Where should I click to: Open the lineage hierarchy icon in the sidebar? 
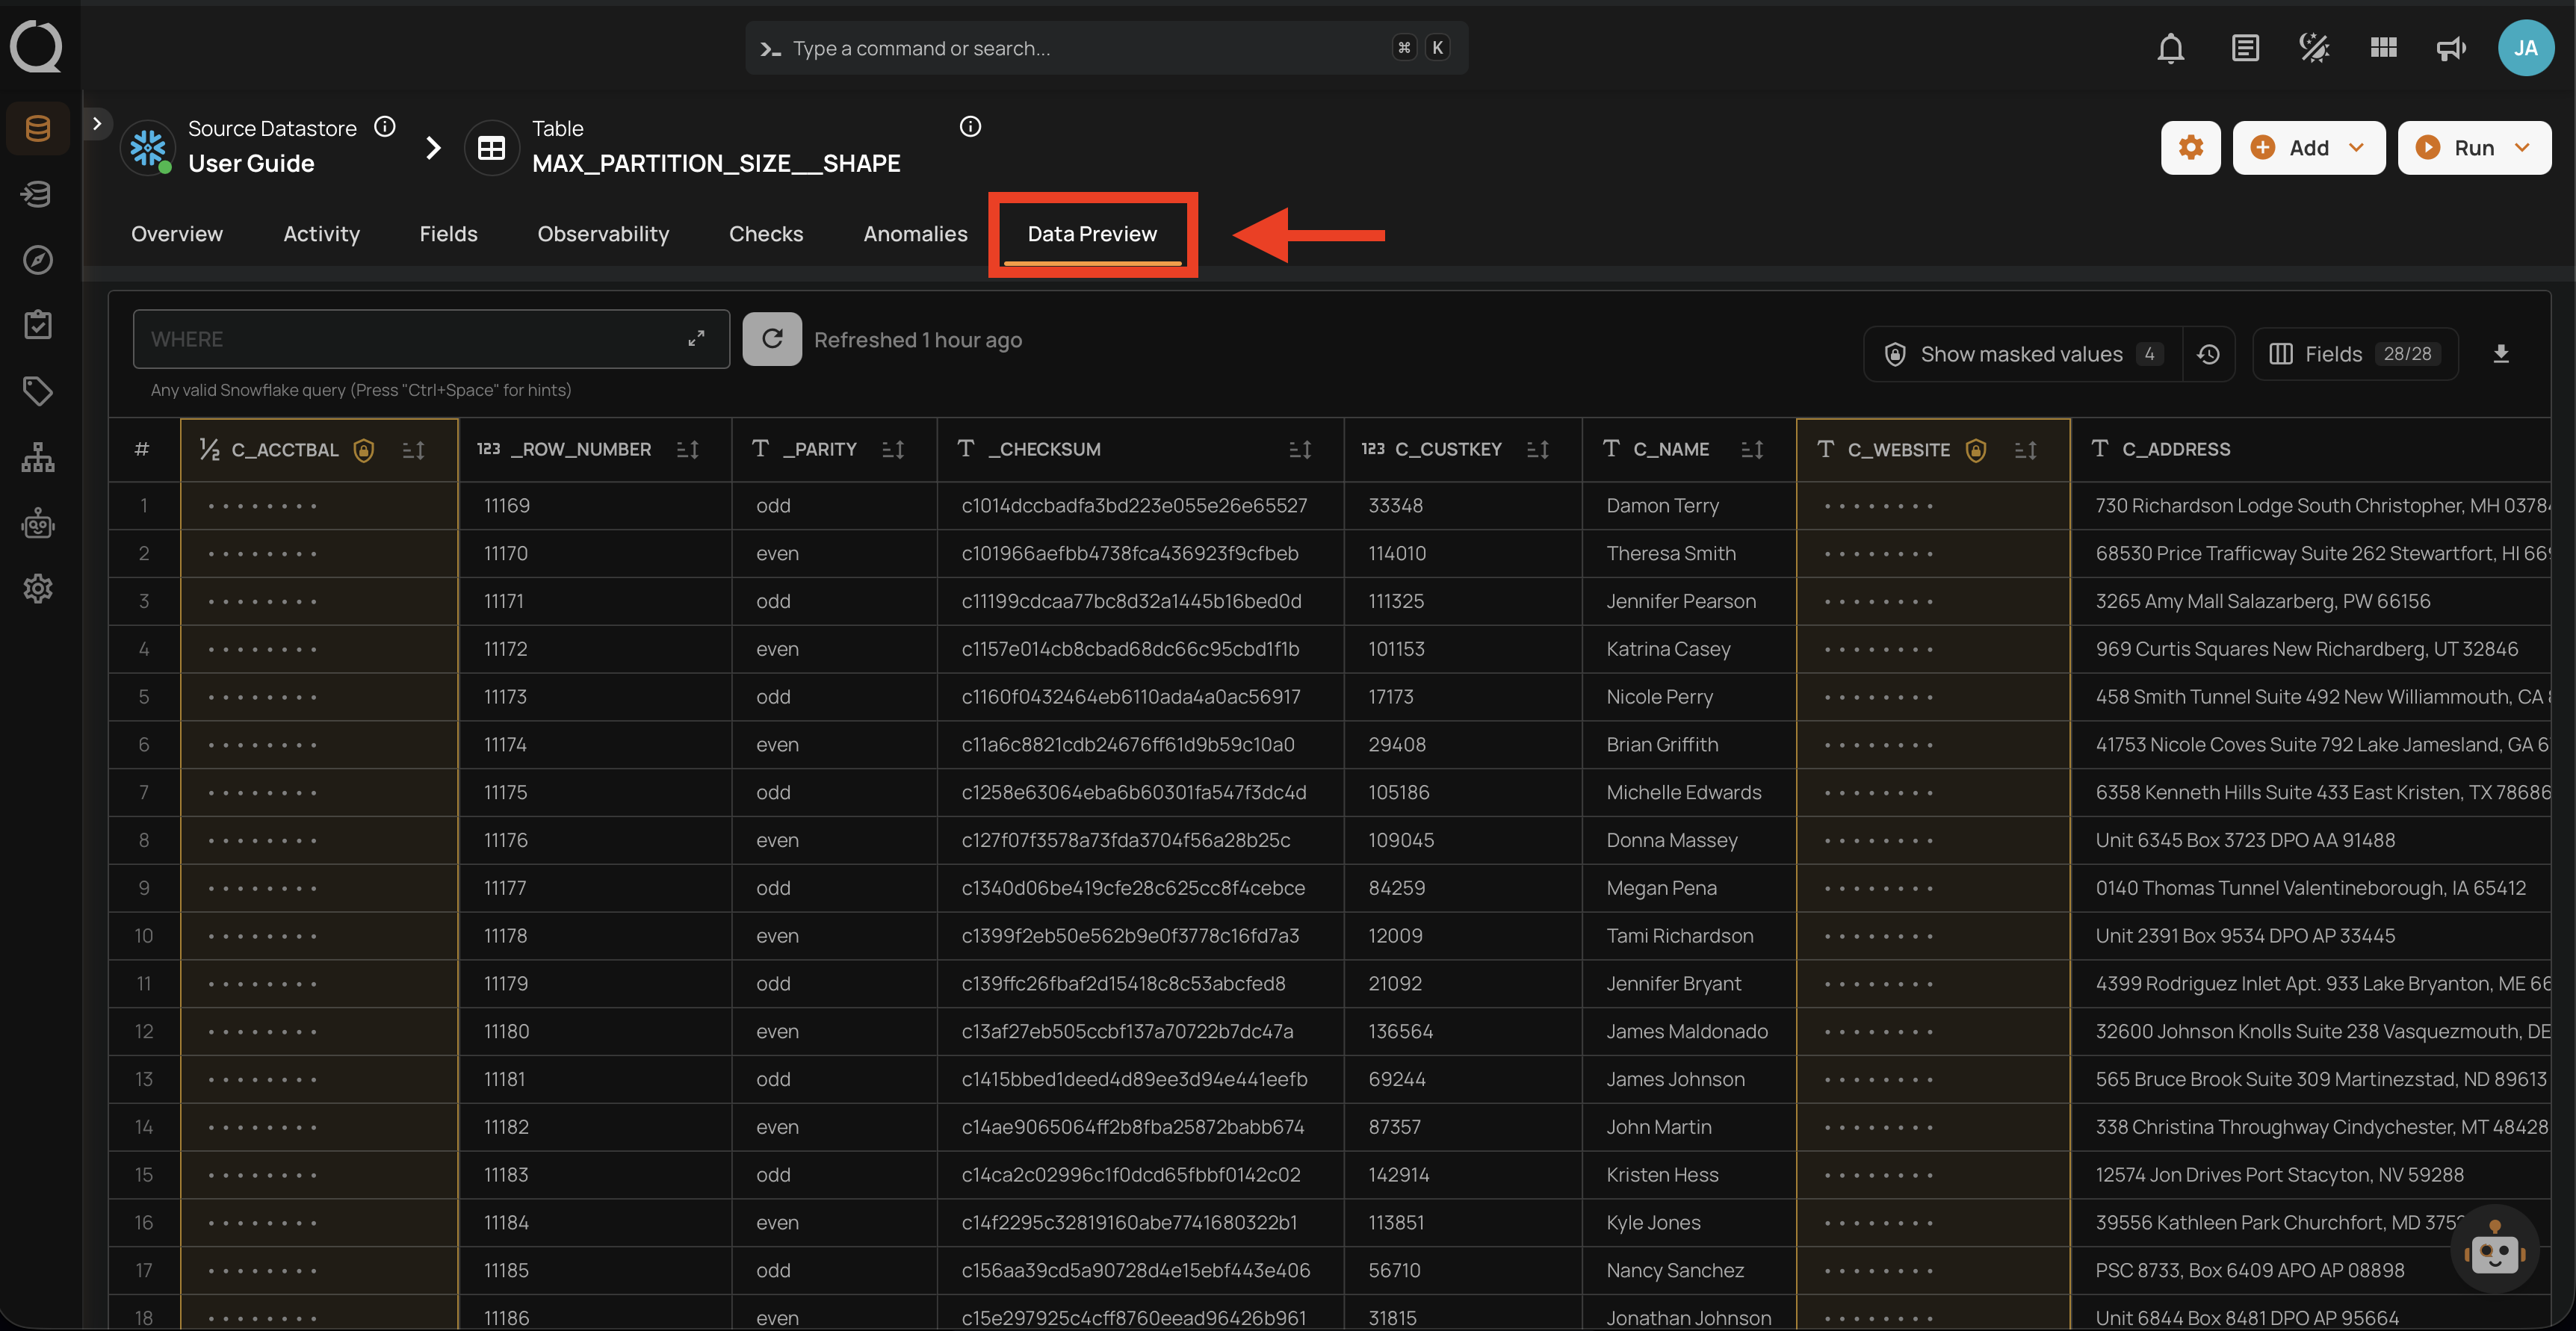click(x=37, y=457)
